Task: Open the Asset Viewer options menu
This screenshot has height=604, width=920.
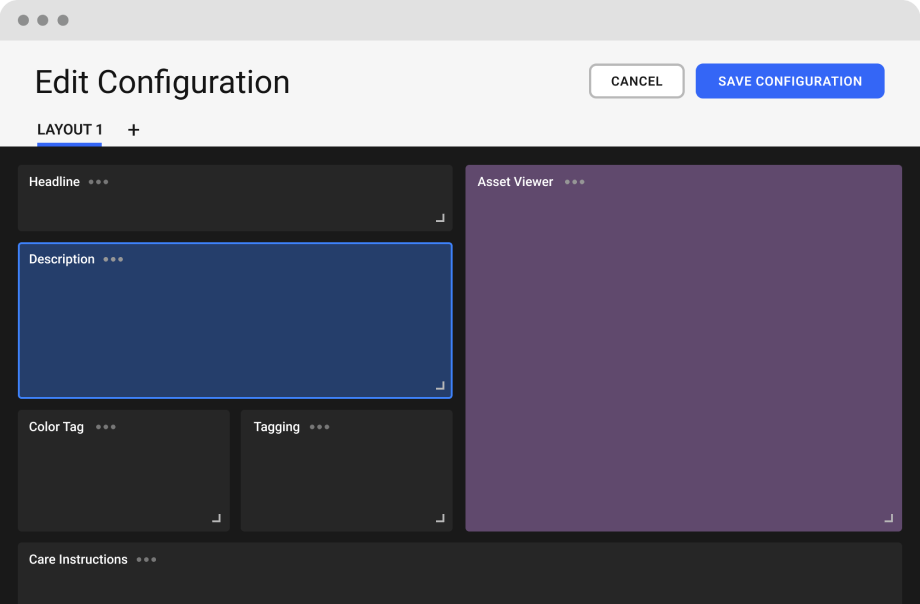Action: coord(575,182)
